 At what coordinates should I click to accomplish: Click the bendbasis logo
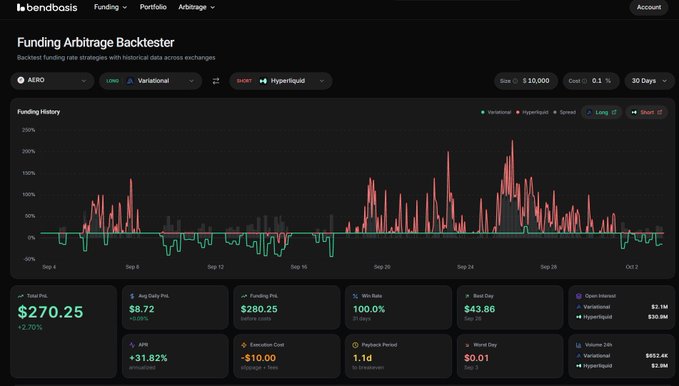(x=47, y=7)
